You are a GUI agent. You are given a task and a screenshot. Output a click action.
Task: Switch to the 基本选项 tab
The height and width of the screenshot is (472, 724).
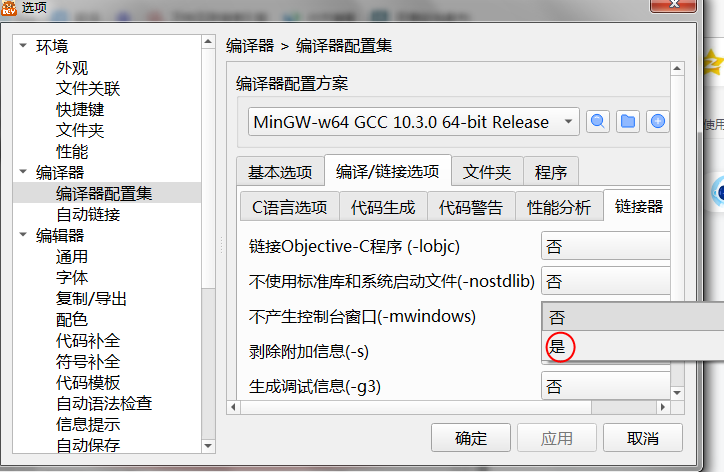coord(280,172)
